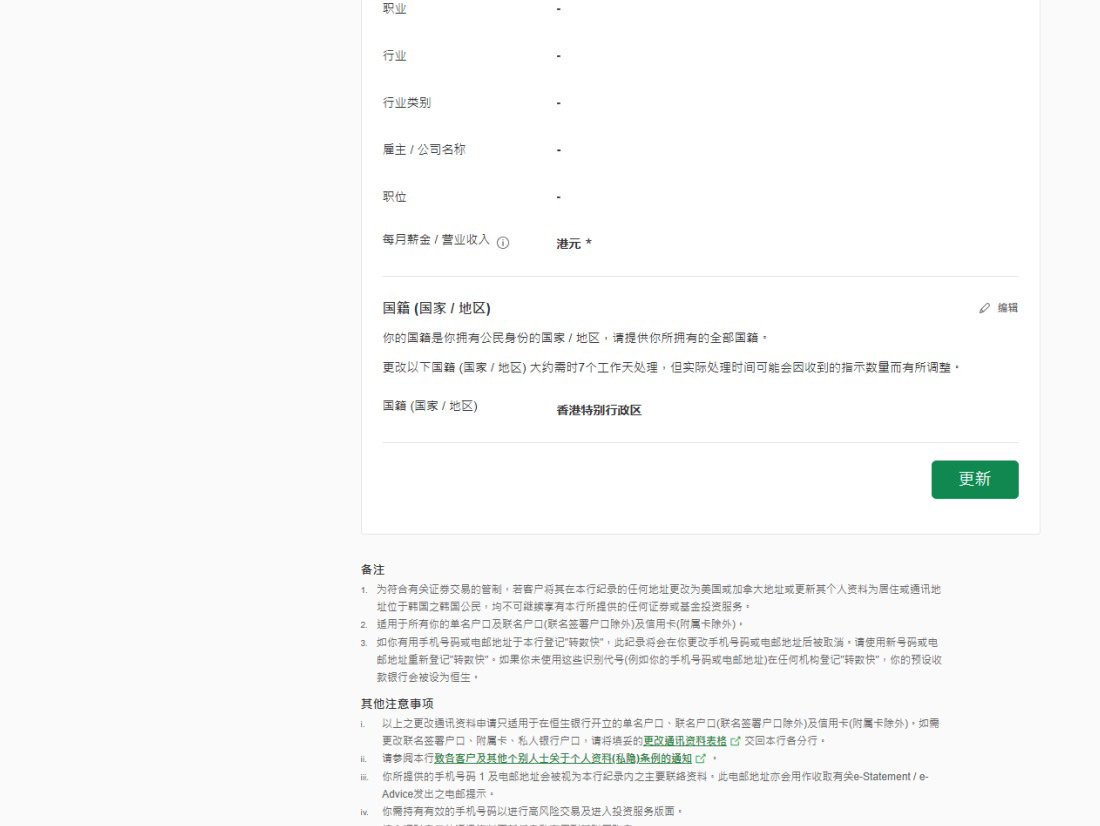1100x826 pixels.
Task: Open the 更改通讯资料表格 link
Action: click(684, 741)
